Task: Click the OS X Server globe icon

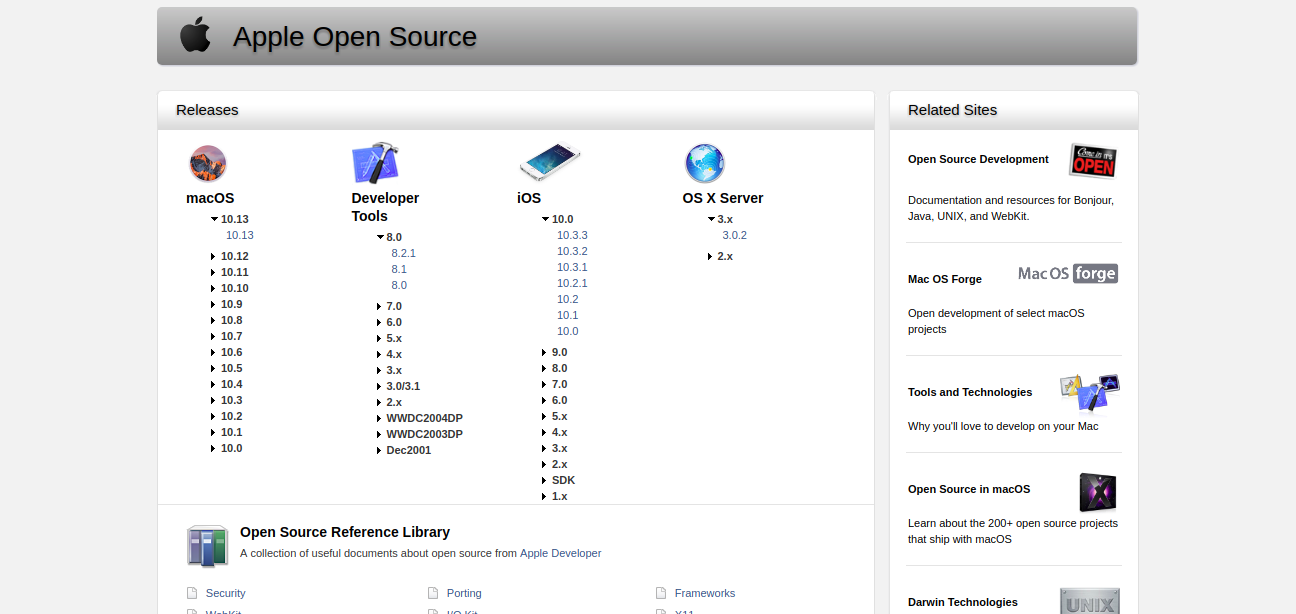Action: pyautogui.click(x=704, y=163)
